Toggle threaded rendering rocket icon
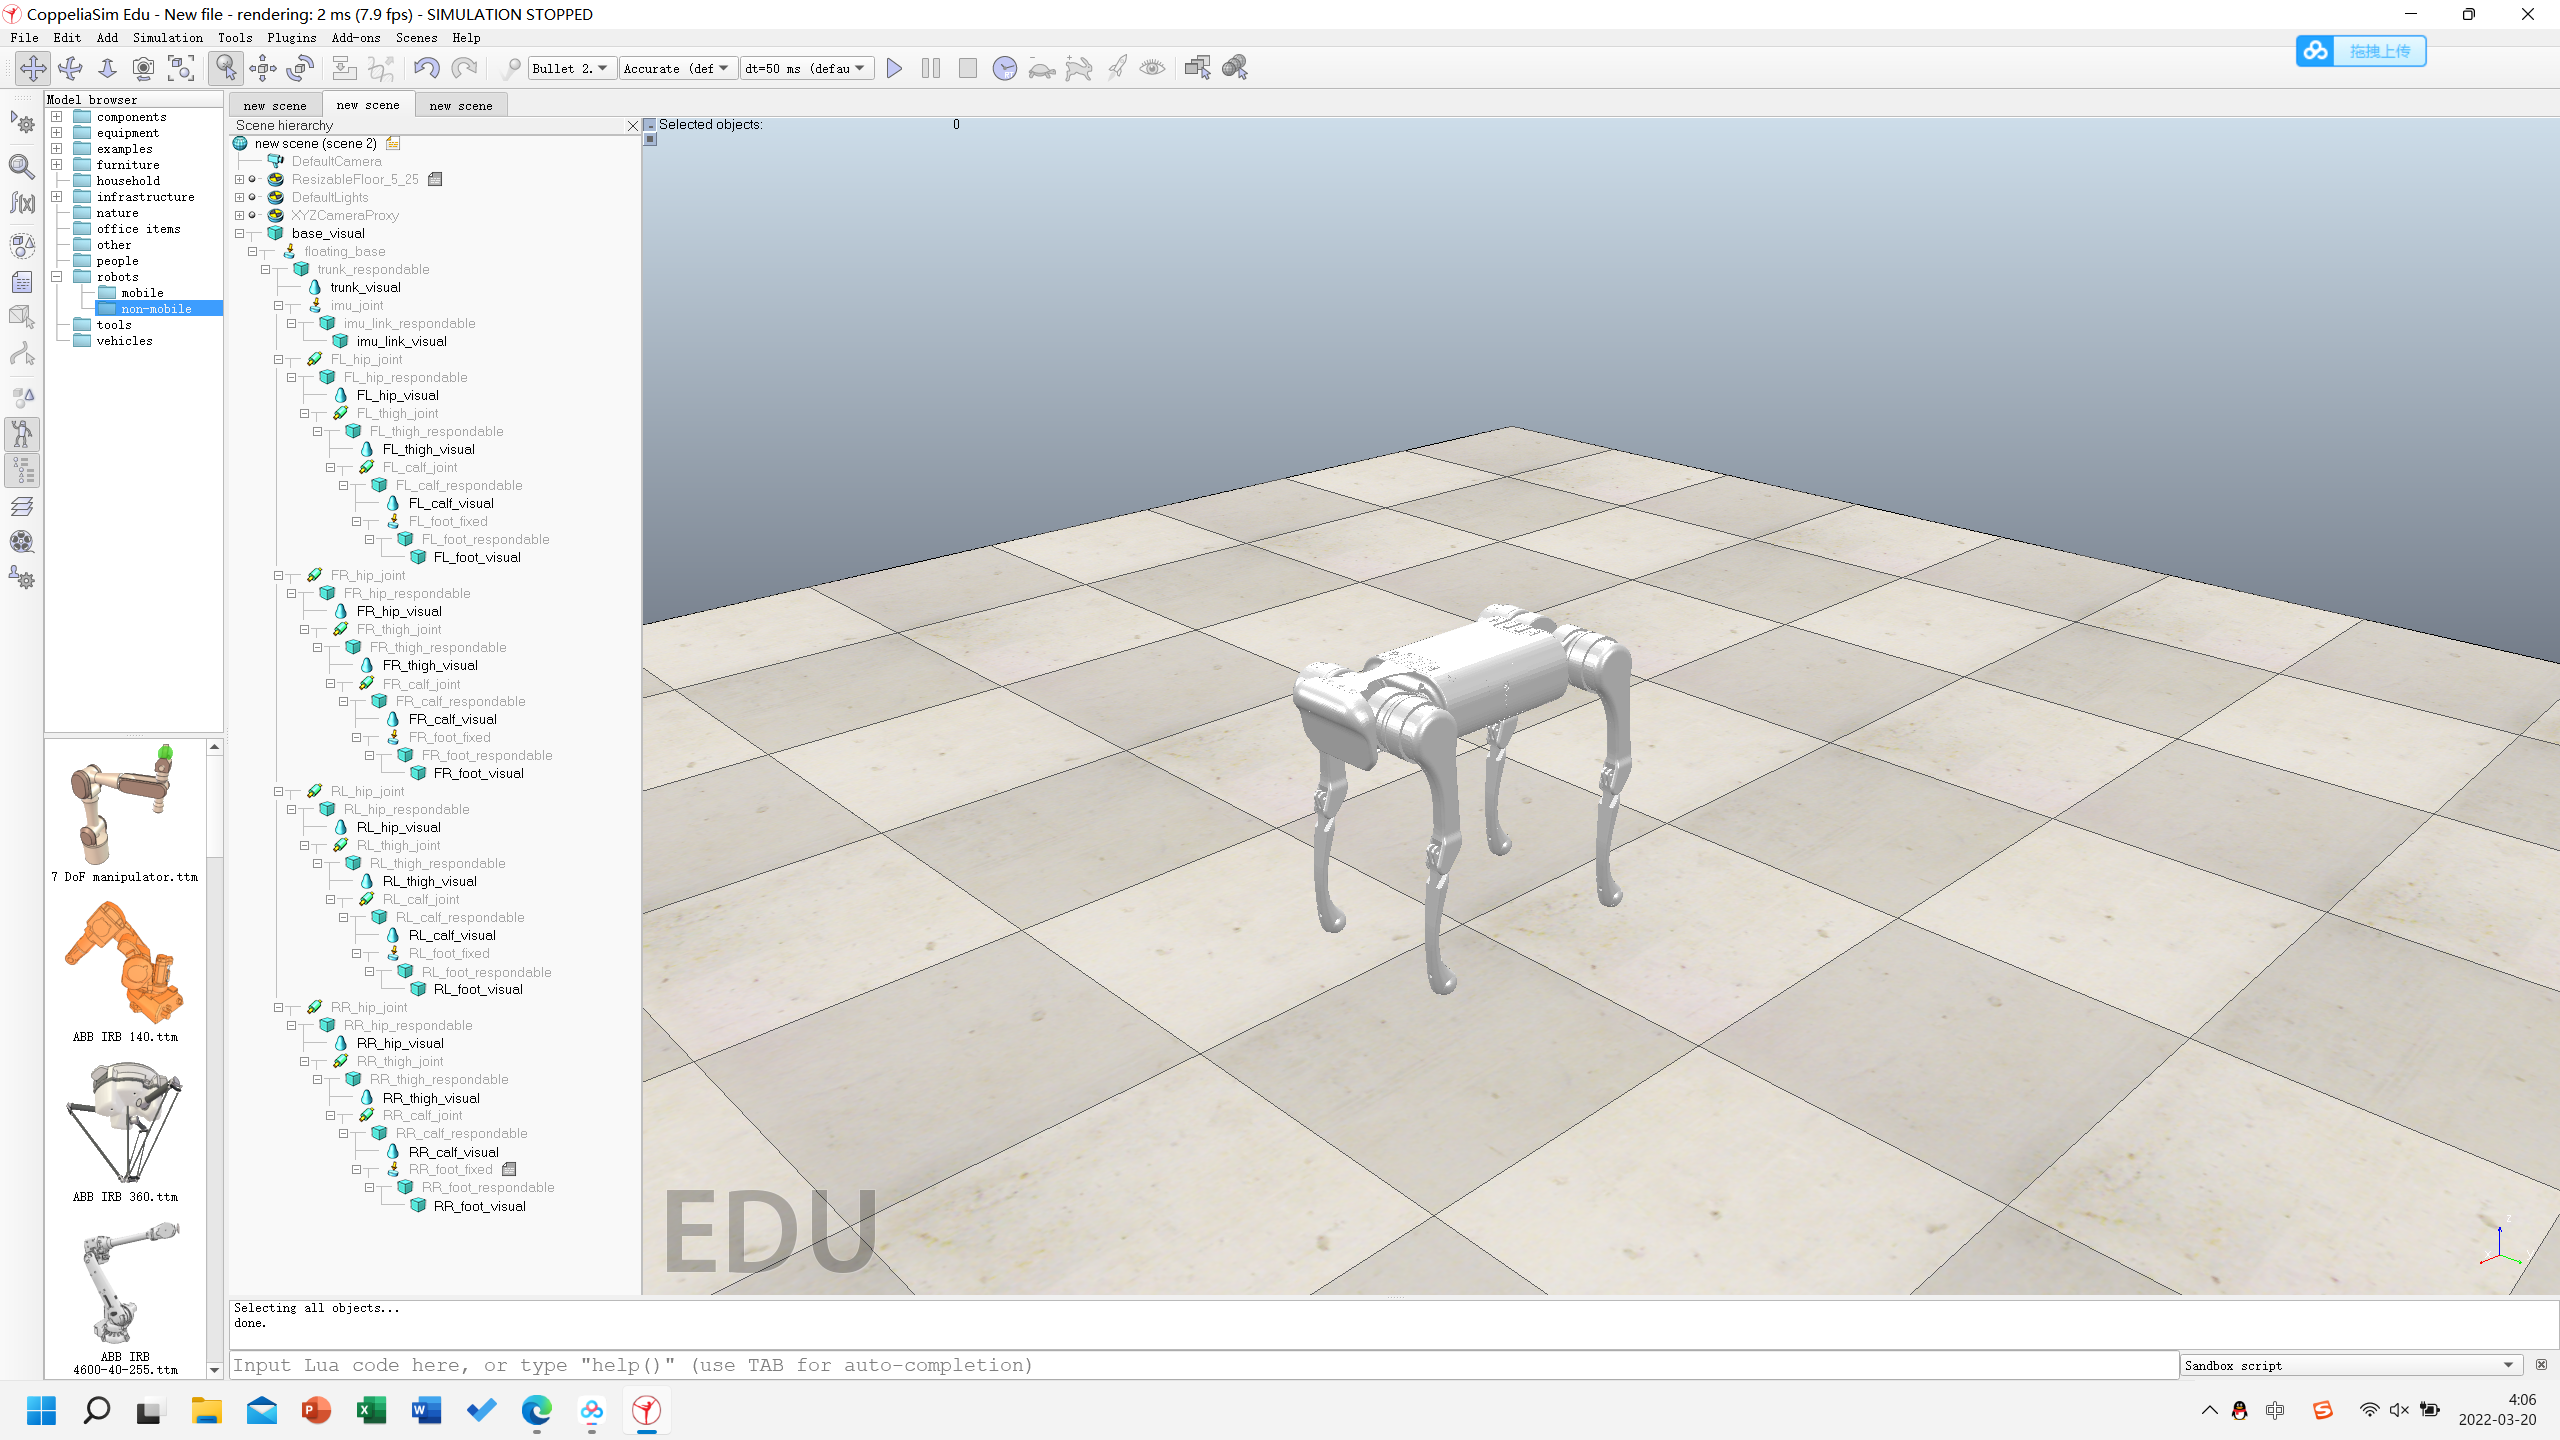2560x1440 pixels. (1116, 68)
